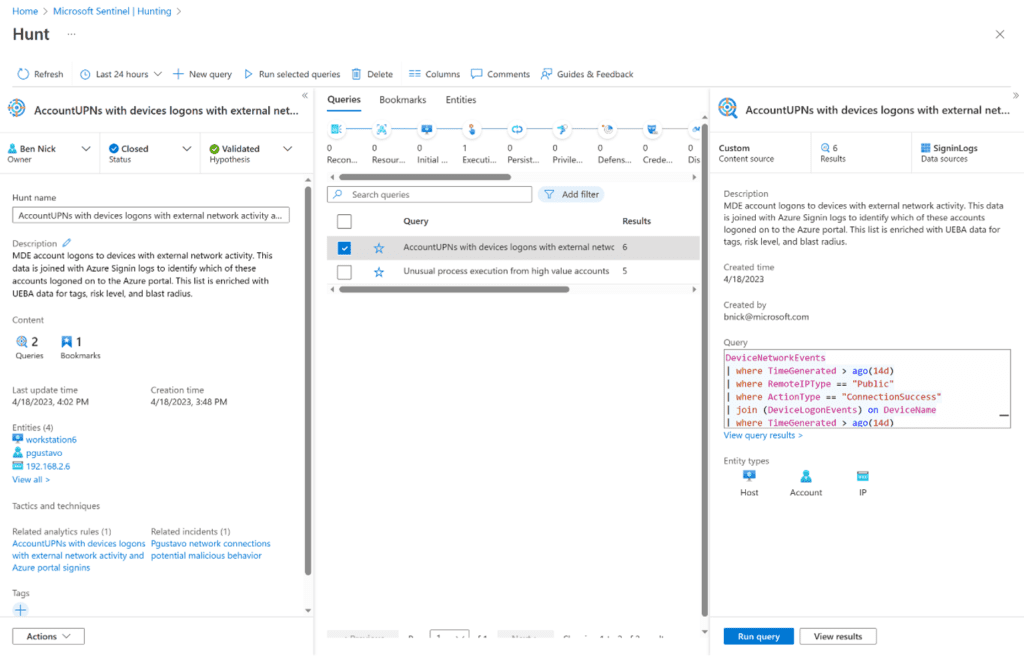Open the Closed status dropdown
This screenshot has height=656, width=1024.
point(150,149)
